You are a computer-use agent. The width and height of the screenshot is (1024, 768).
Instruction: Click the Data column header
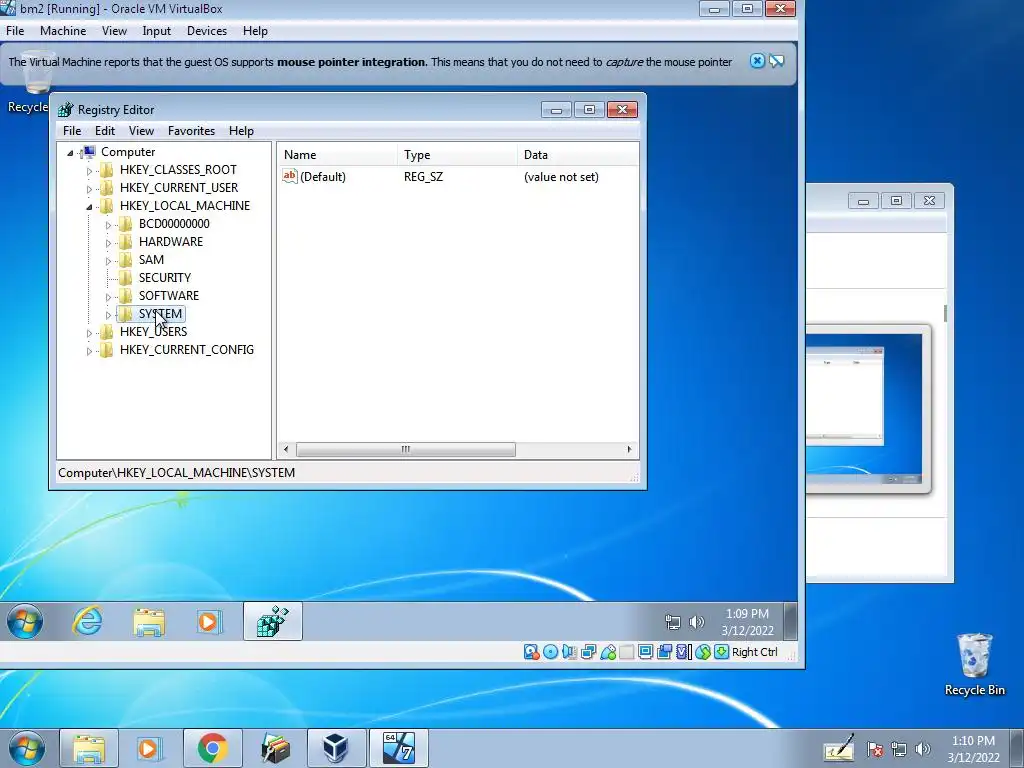click(x=577, y=155)
